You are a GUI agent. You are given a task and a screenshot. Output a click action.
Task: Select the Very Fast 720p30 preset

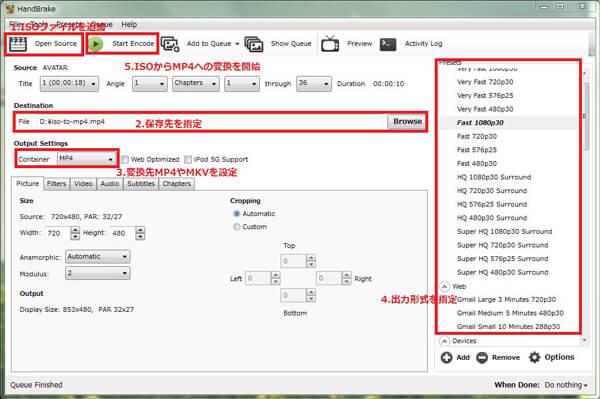click(x=485, y=82)
